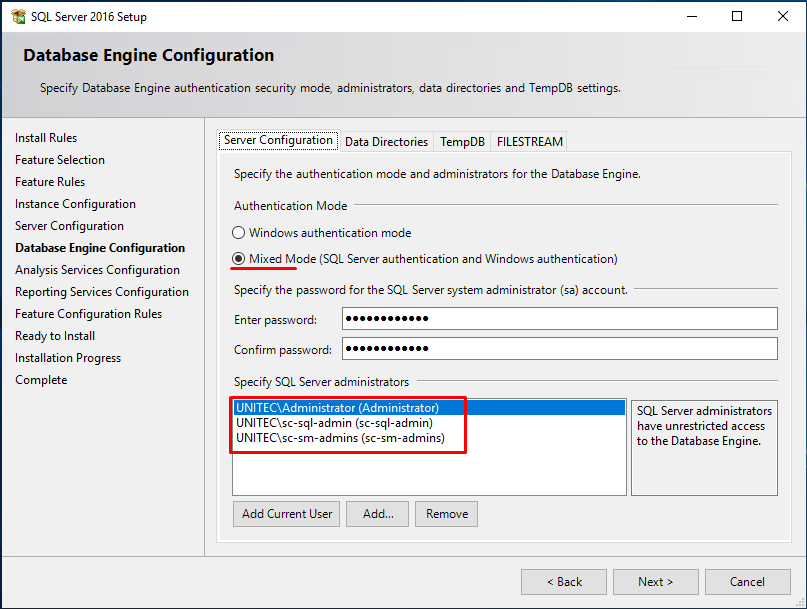Screen dimensions: 807x609
Task: Select Mixed Mode authentication radio button
Action: click(238, 258)
